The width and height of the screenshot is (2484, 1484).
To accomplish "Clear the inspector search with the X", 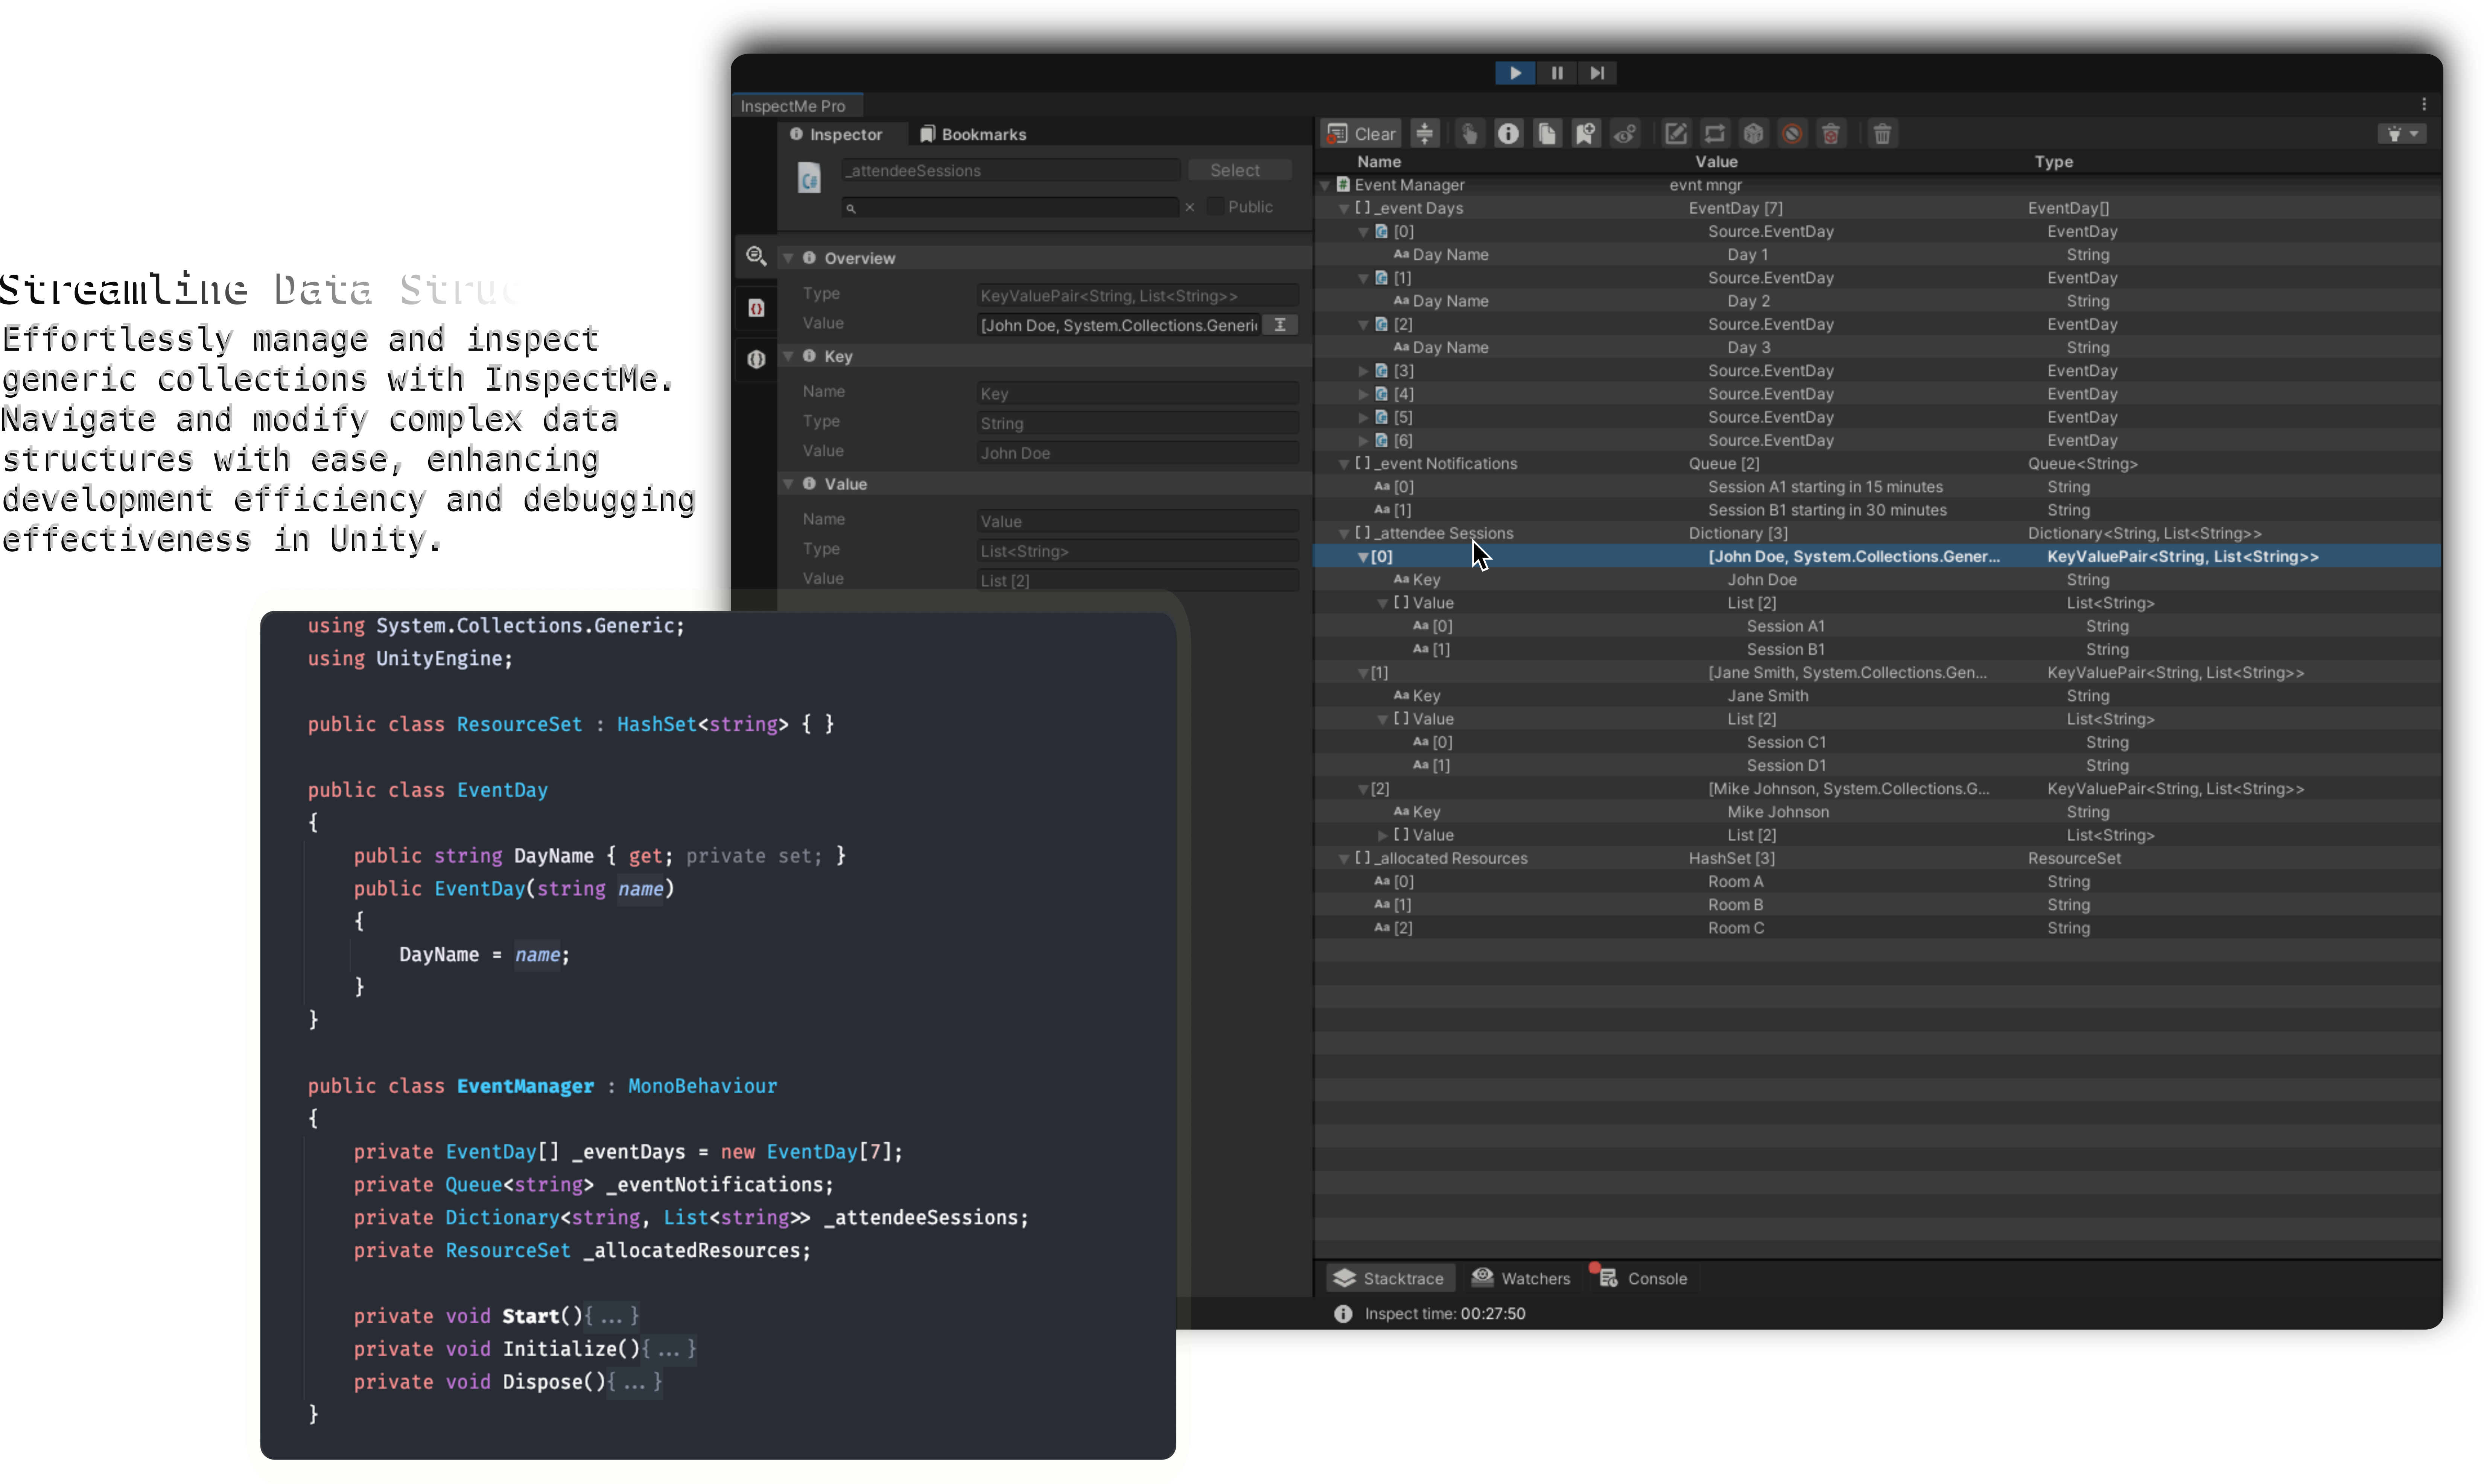I will point(1190,207).
